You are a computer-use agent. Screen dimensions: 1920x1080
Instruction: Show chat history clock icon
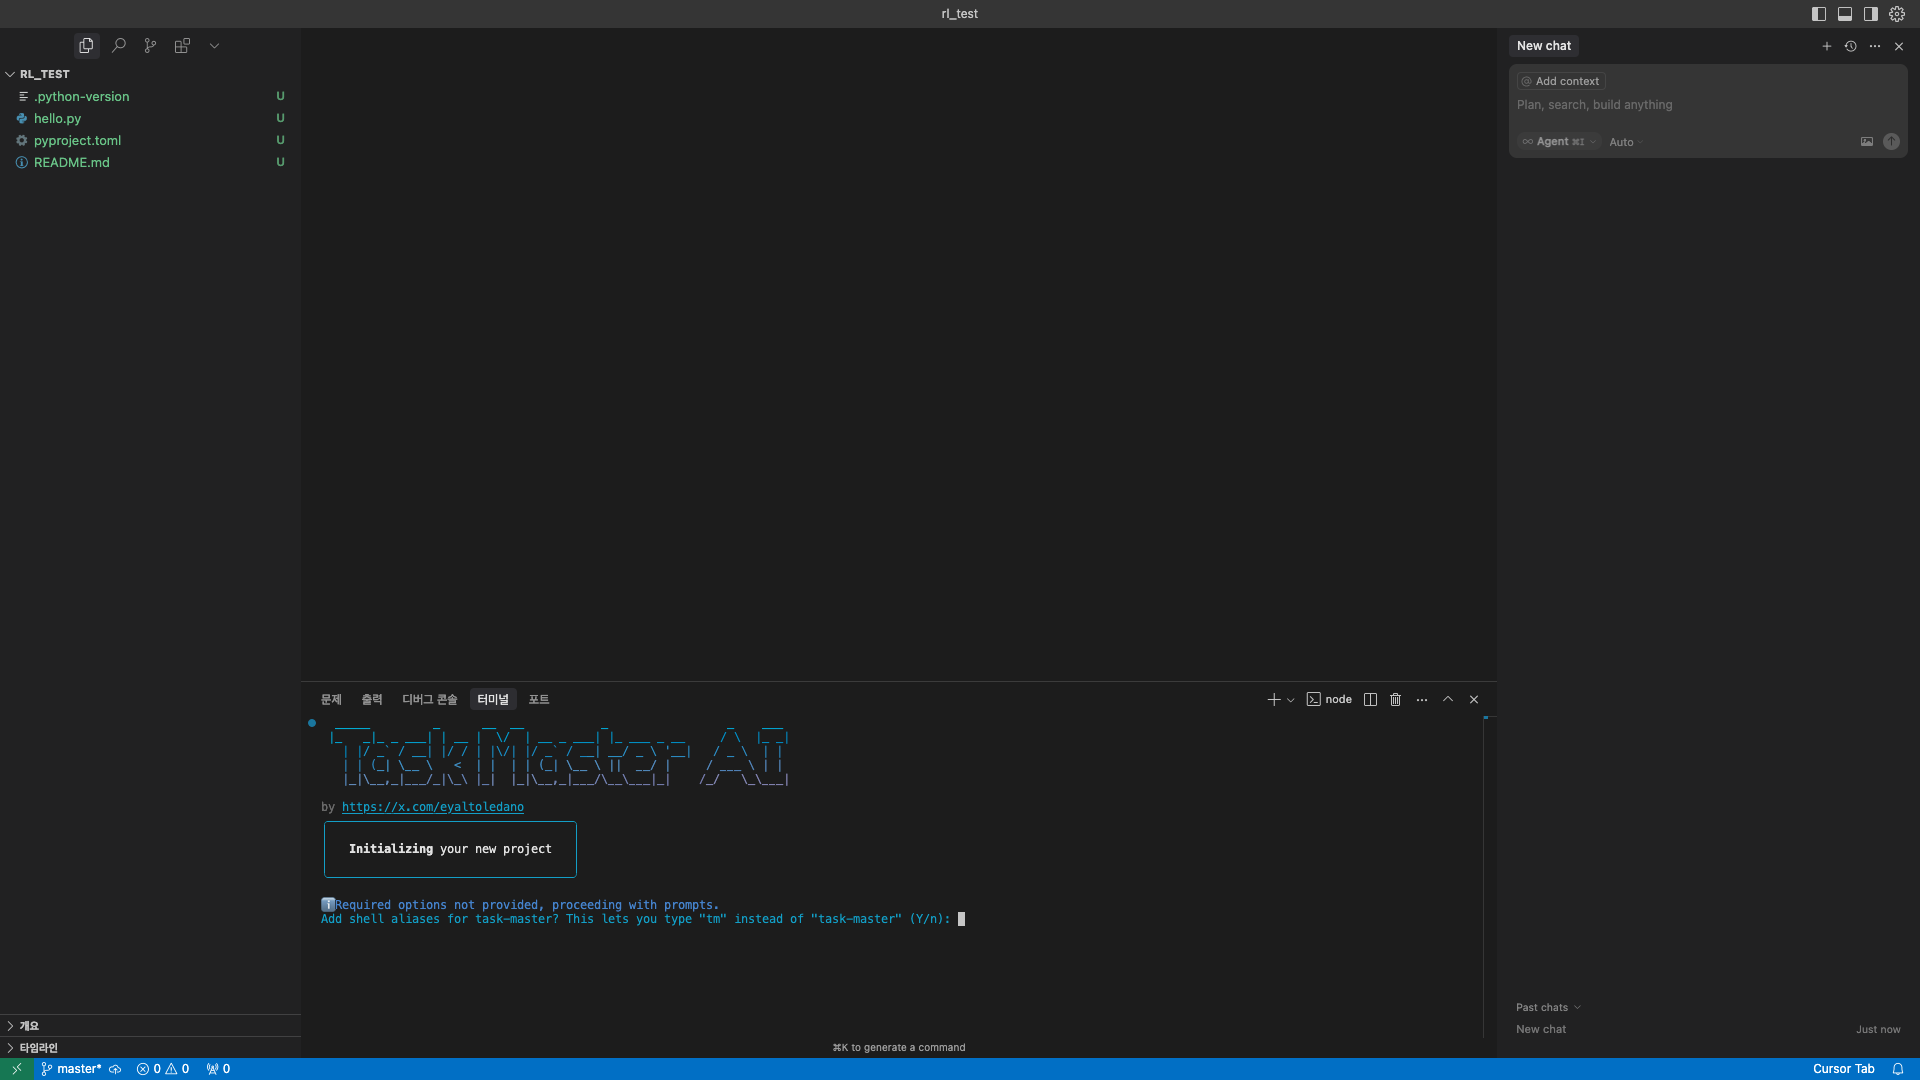[x=1851, y=46]
